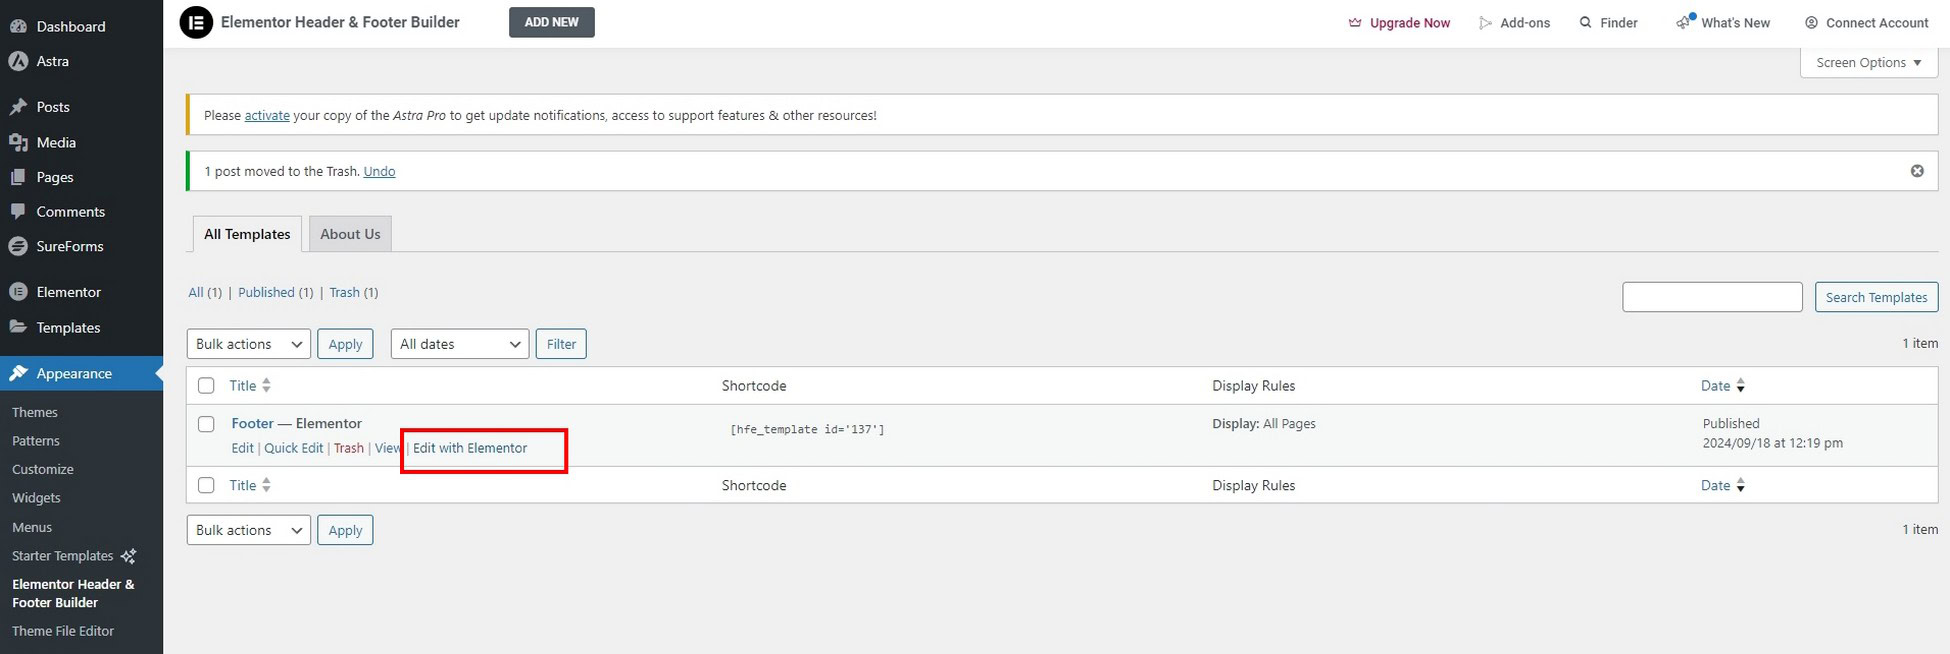Click the Connect Account user icon
Image resolution: width=1950 pixels, height=654 pixels.
pos(1811,22)
